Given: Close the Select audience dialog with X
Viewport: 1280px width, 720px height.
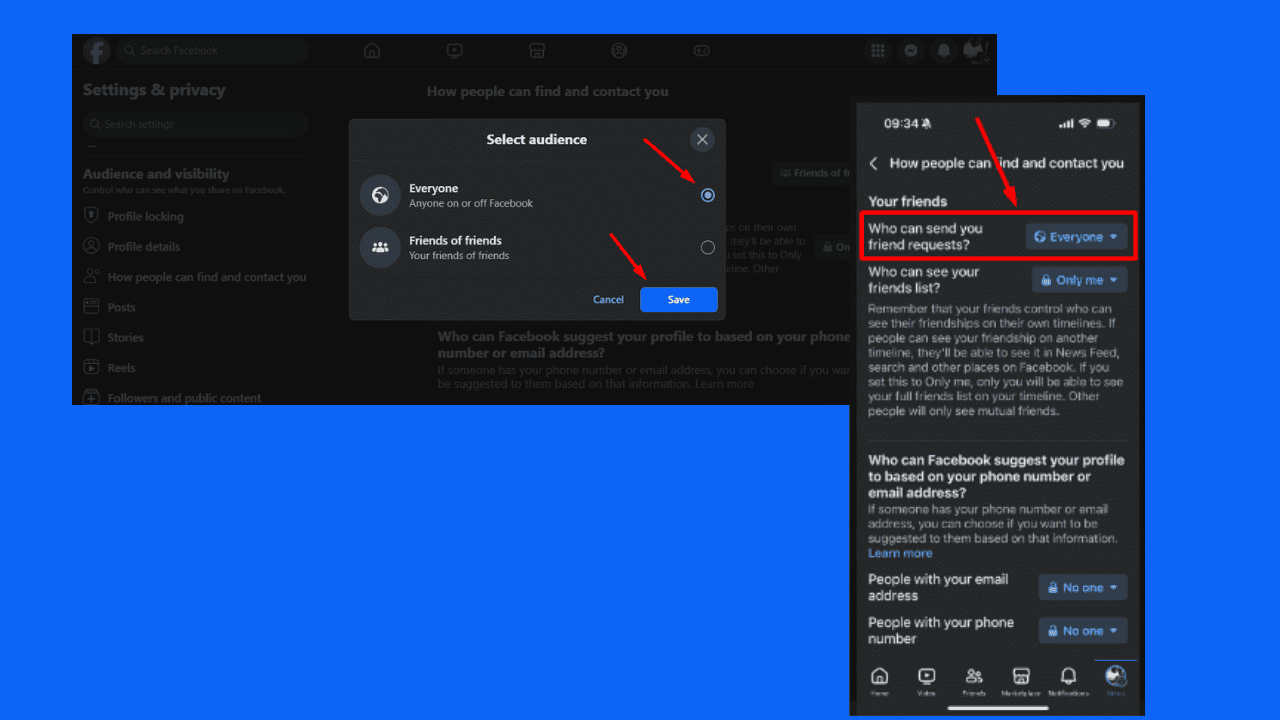Looking at the screenshot, I should [x=702, y=140].
